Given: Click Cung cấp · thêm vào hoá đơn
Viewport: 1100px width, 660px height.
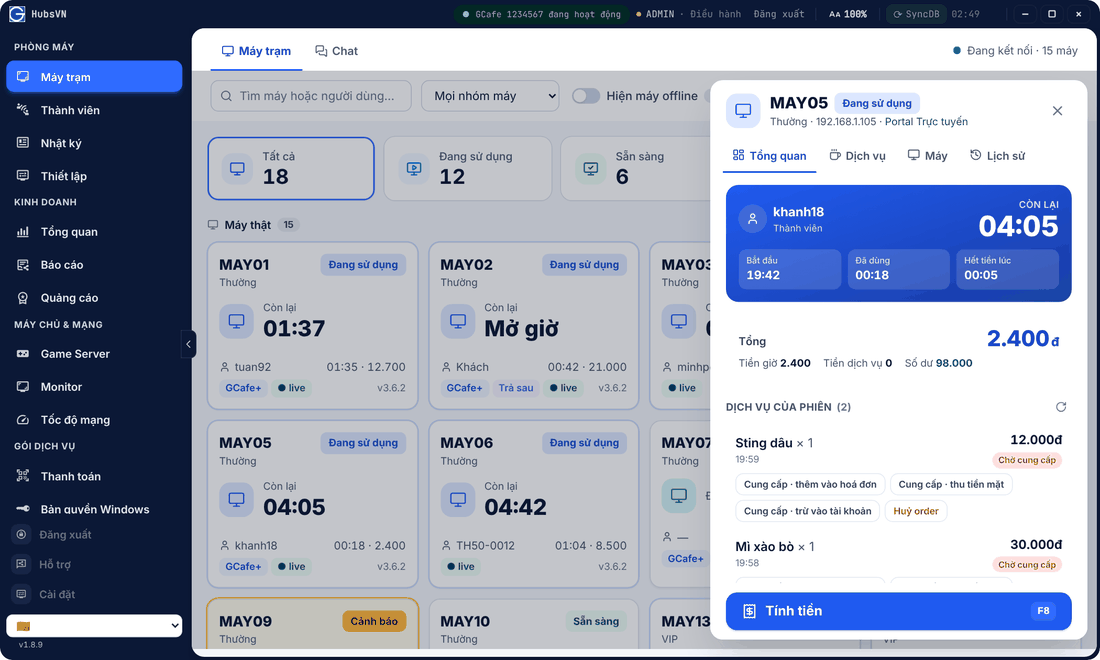Looking at the screenshot, I should tap(810, 485).
